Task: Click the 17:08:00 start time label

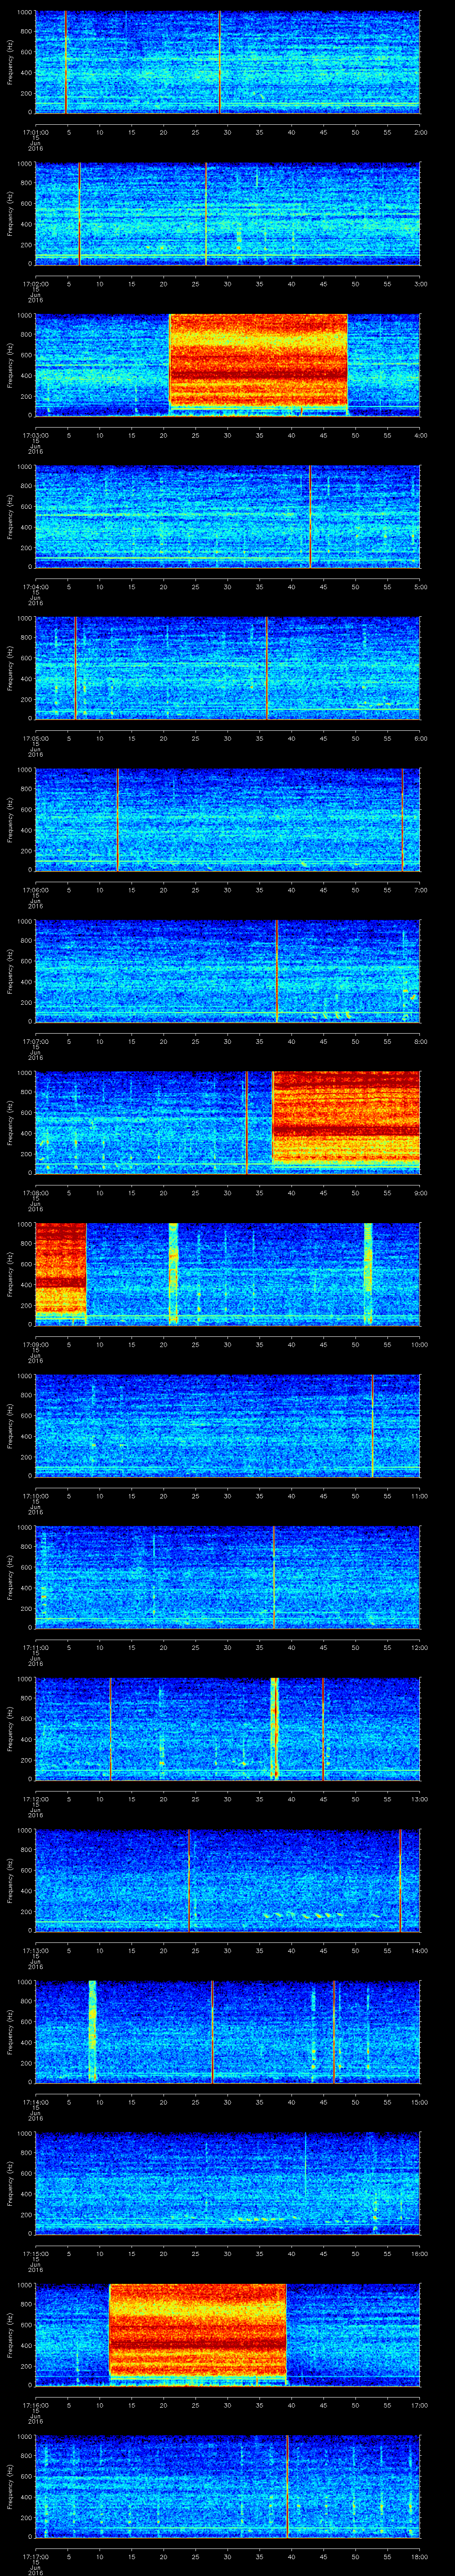Action: click(x=35, y=1192)
